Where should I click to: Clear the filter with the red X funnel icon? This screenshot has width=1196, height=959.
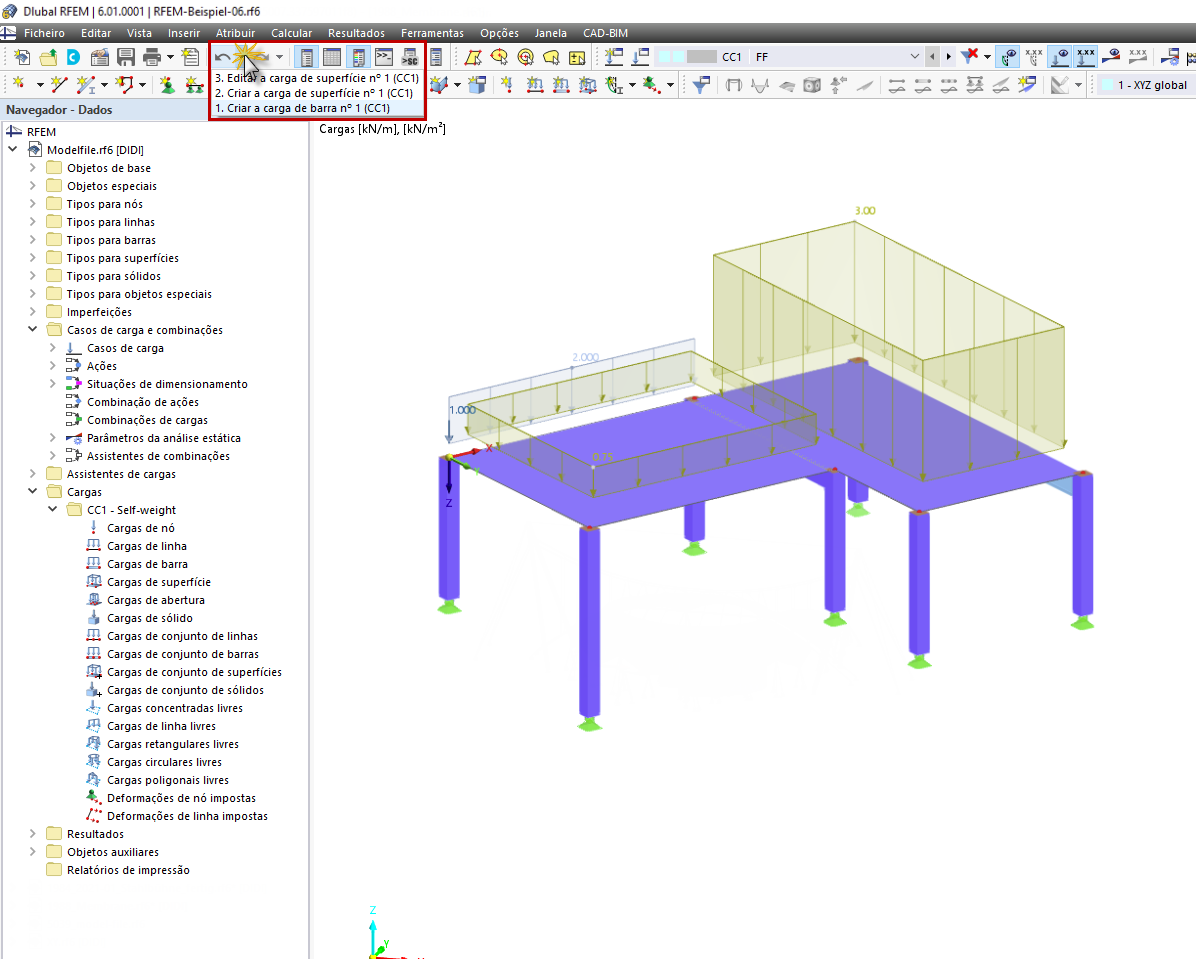(x=970, y=56)
